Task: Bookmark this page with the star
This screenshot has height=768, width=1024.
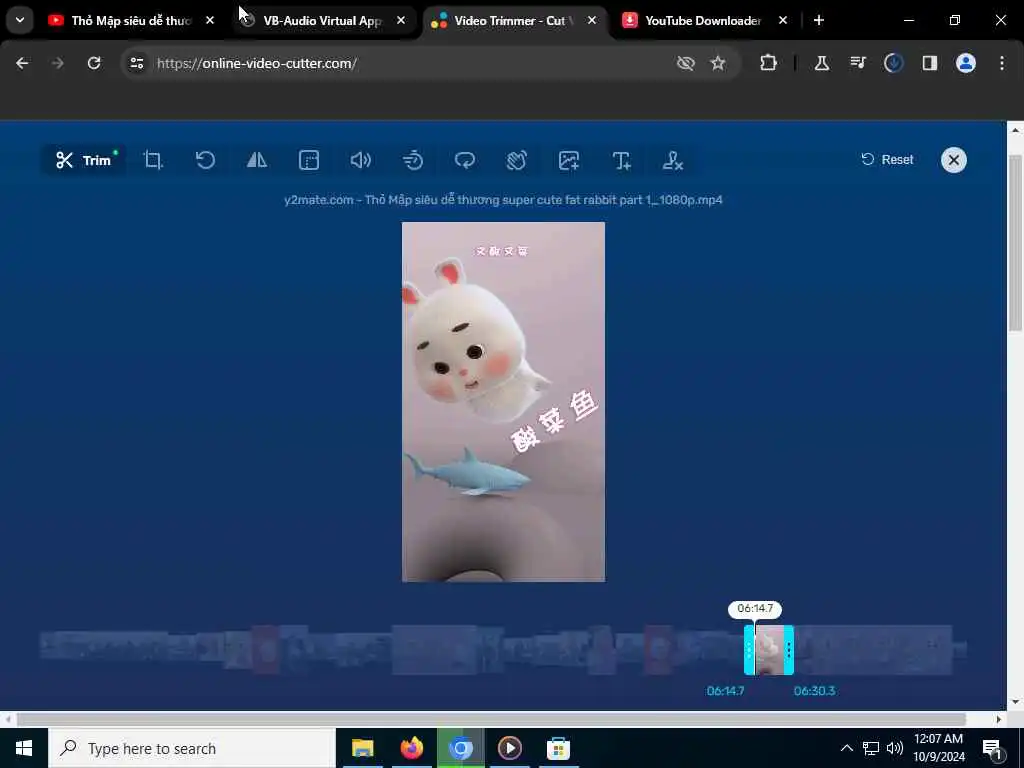Action: (x=718, y=63)
